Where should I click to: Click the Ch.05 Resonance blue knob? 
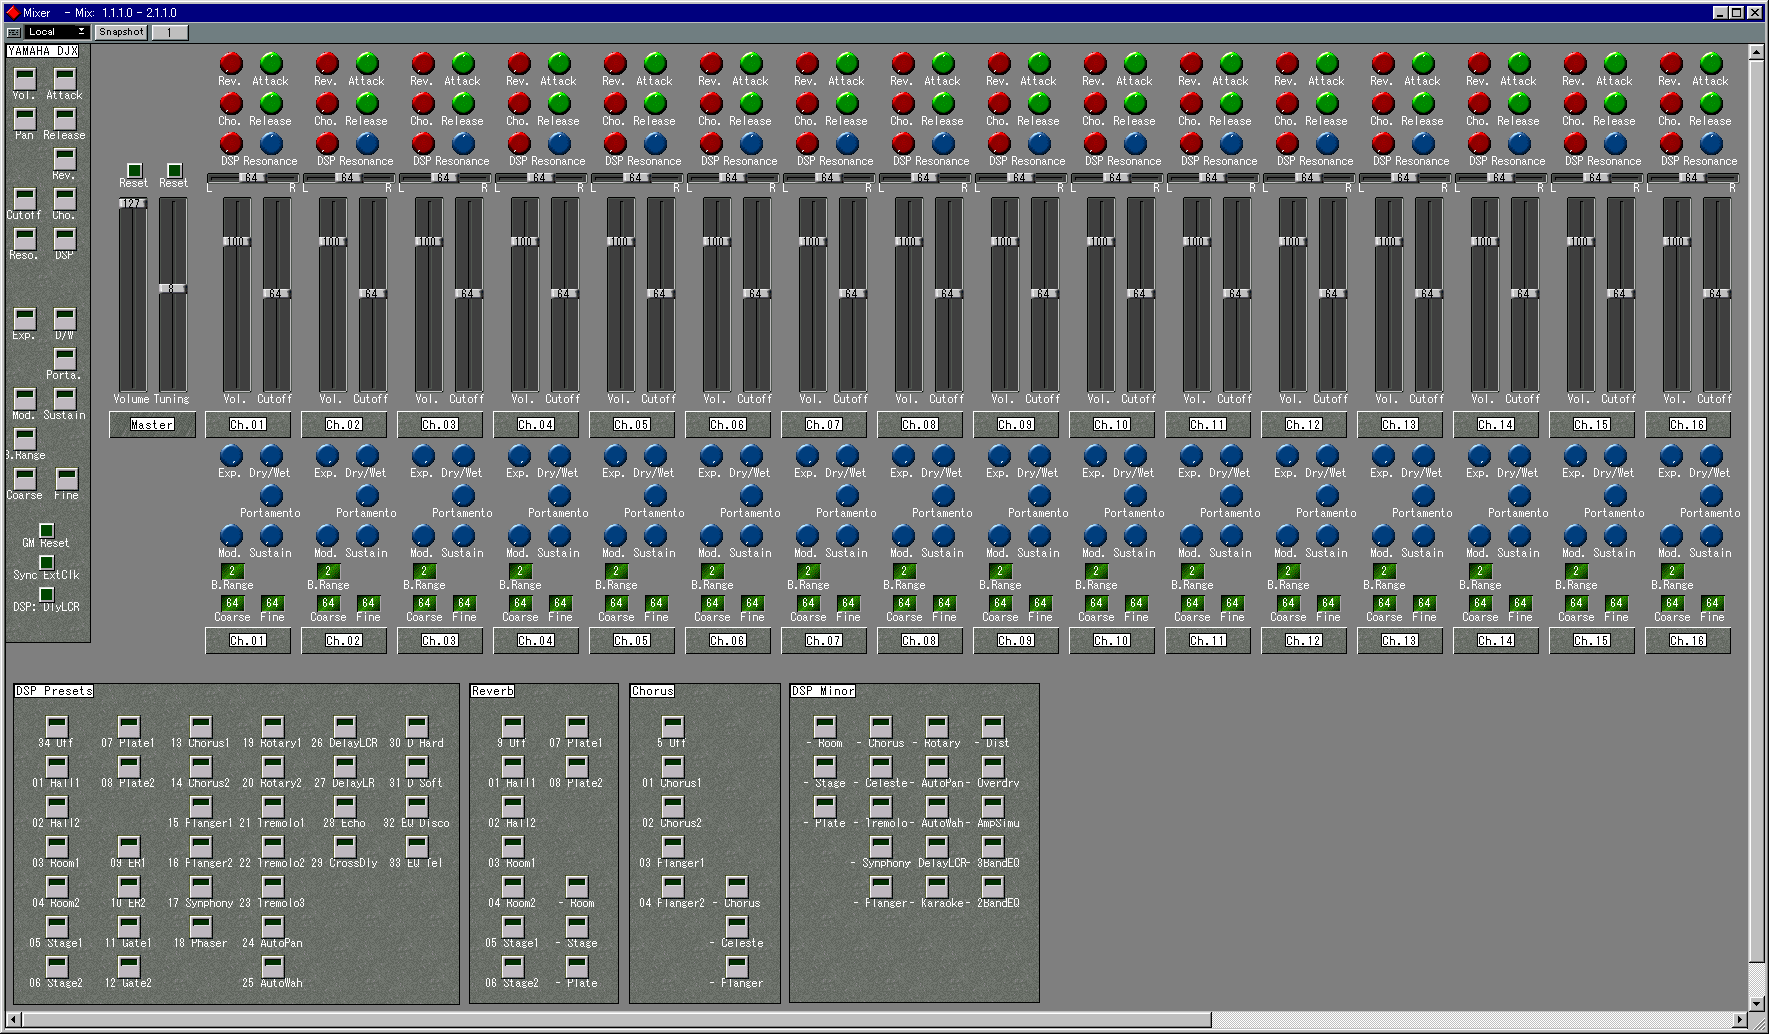click(655, 144)
